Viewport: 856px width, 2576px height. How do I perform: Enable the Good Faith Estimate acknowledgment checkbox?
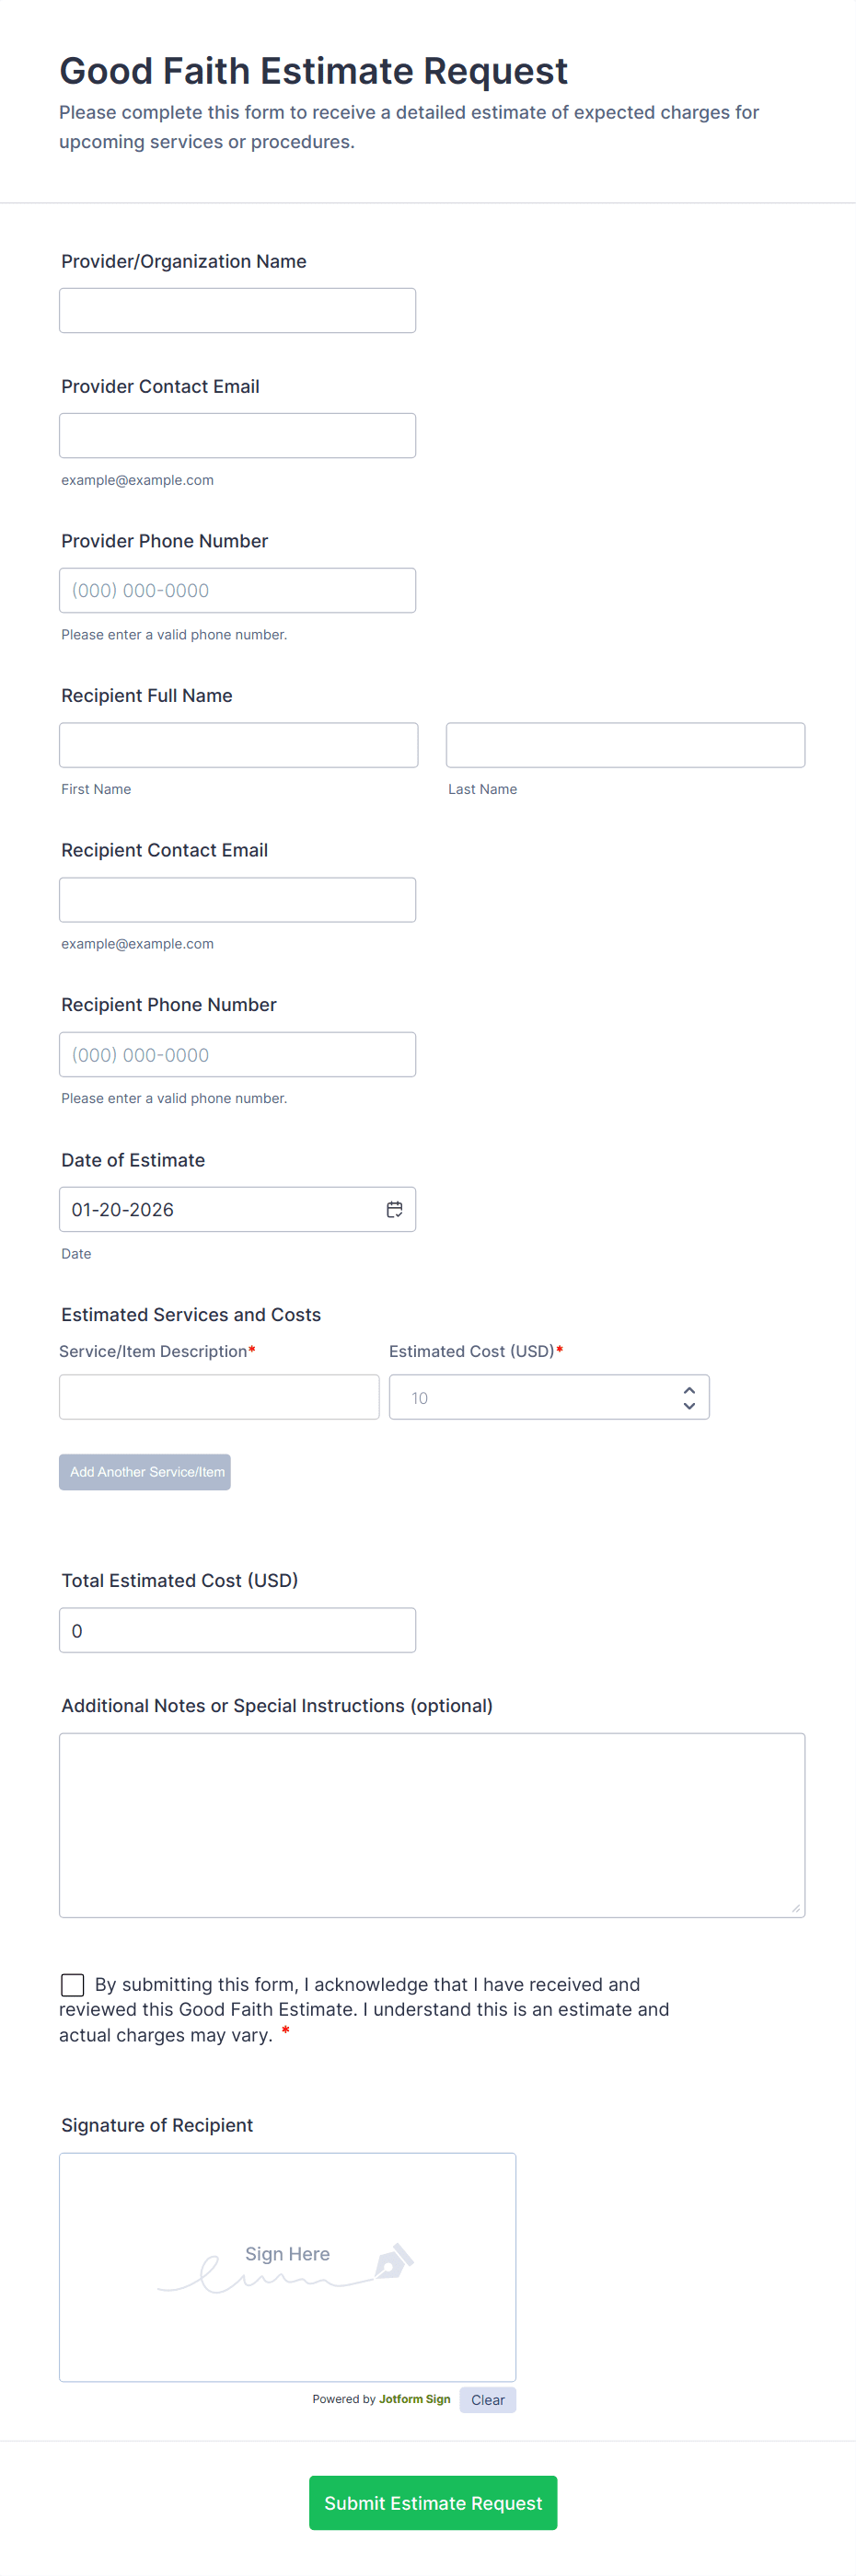point(71,1984)
